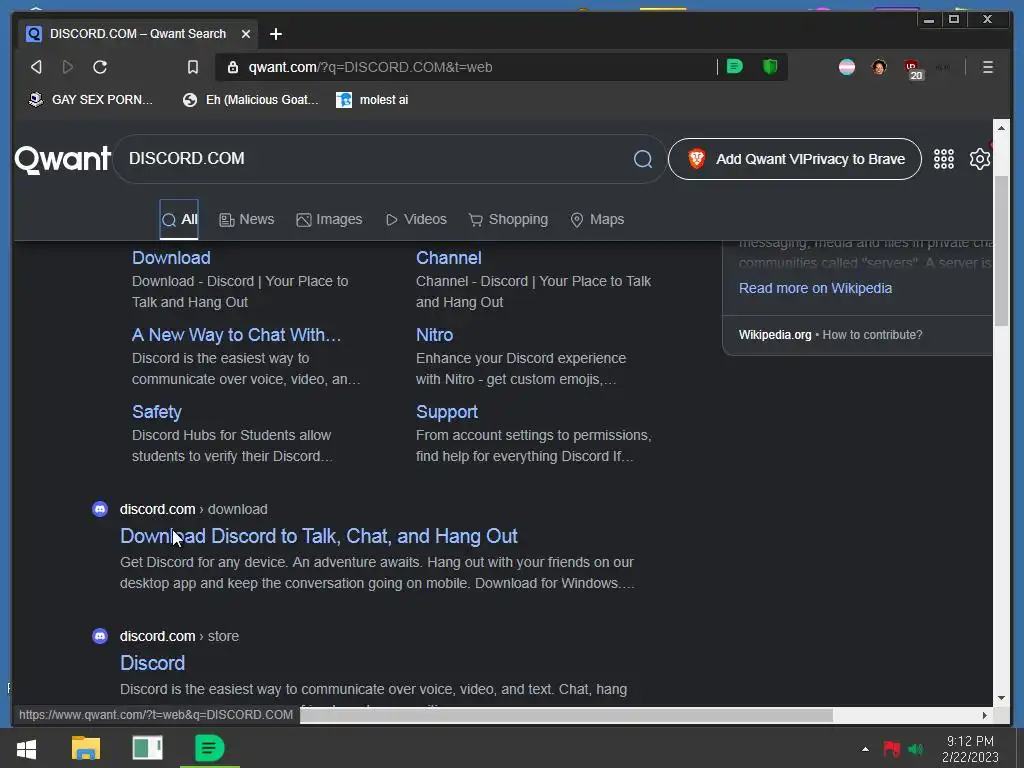Viewport: 1024px width, 768px height.
Task: Reload the page with the refresh icon
Action: [x=100, y=67]
